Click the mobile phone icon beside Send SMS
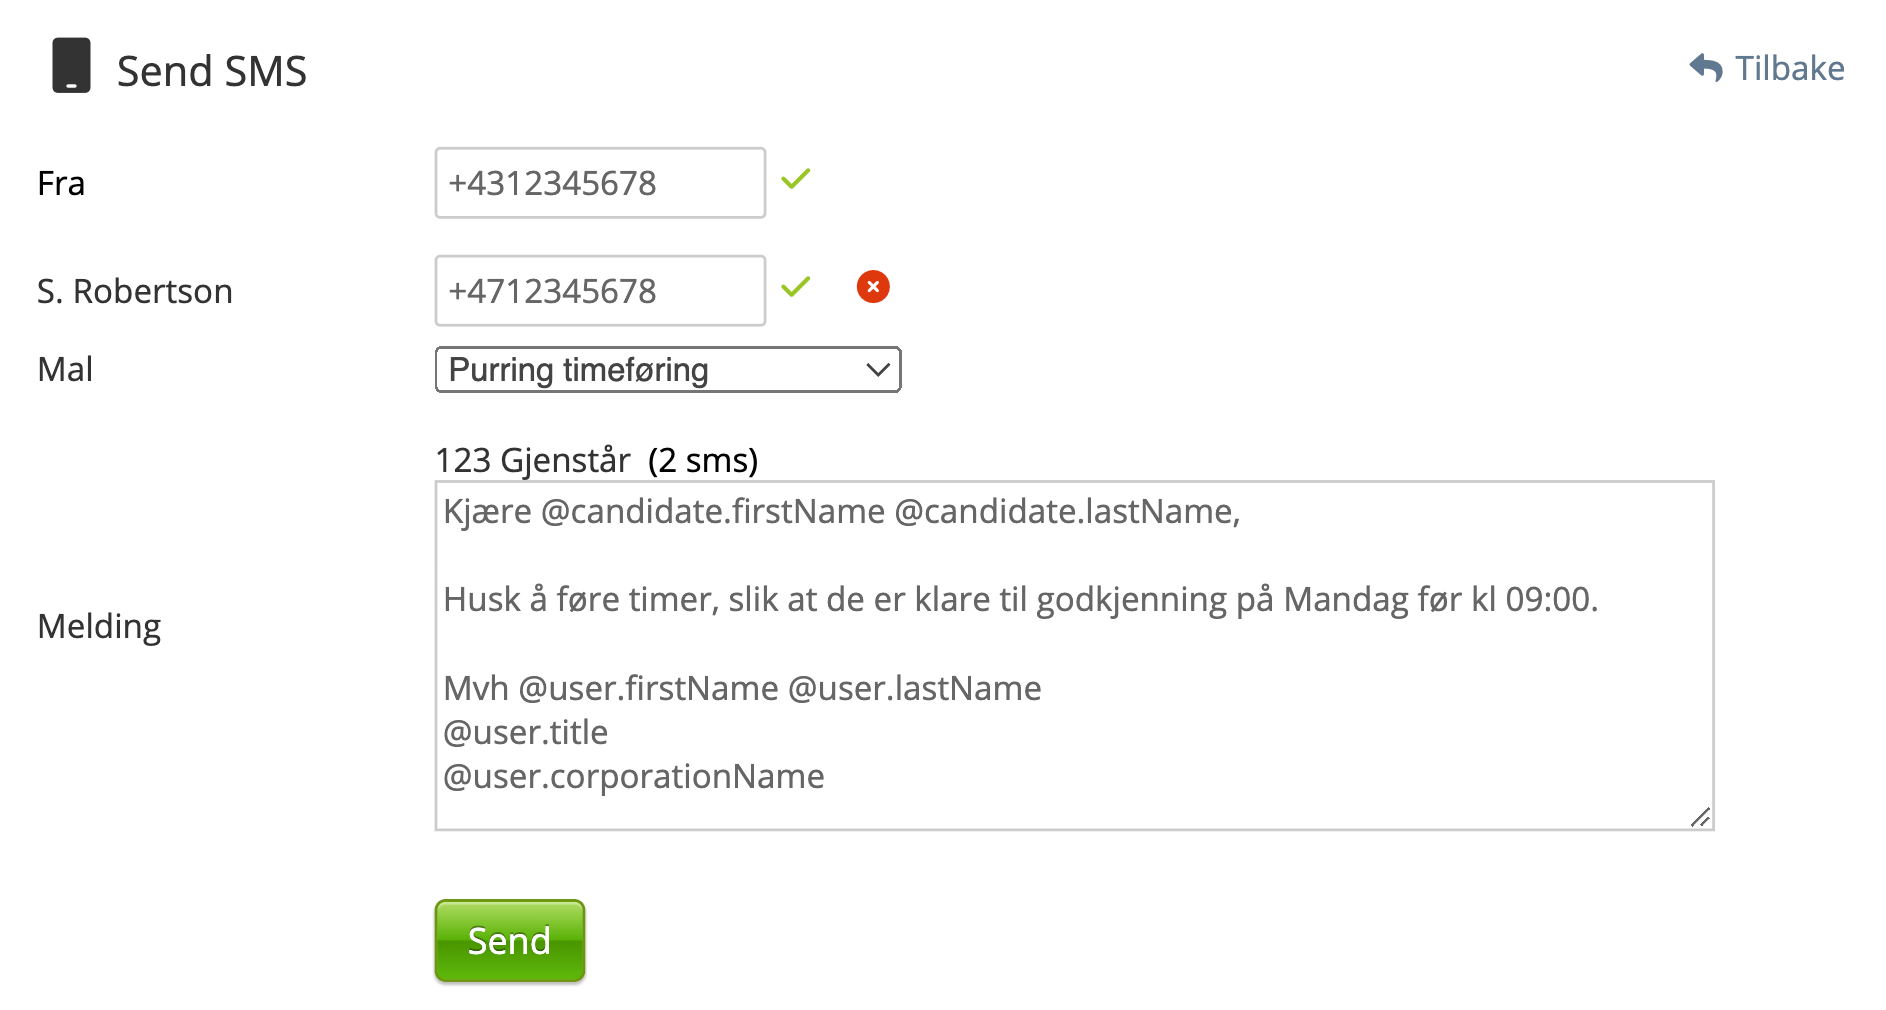 (71, 66)
